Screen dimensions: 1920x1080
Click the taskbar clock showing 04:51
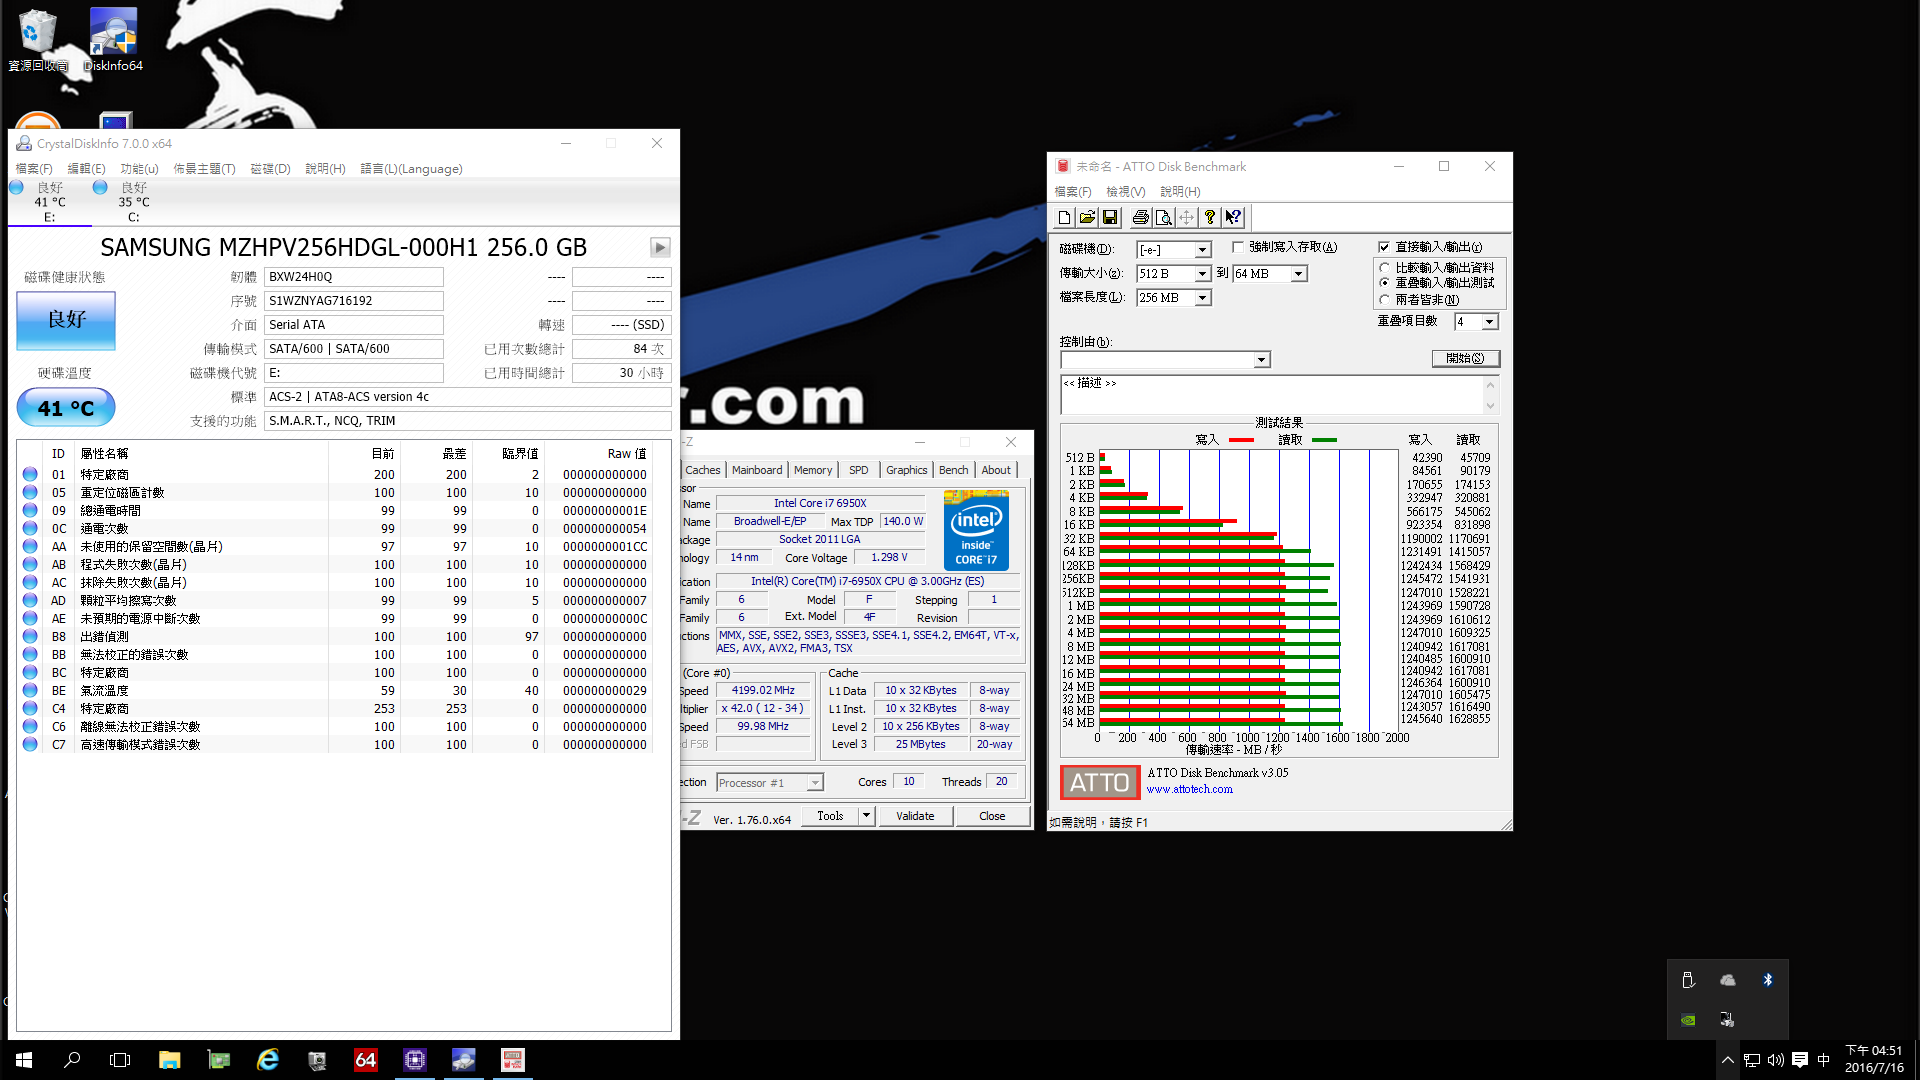[x=1874, y=1060]
